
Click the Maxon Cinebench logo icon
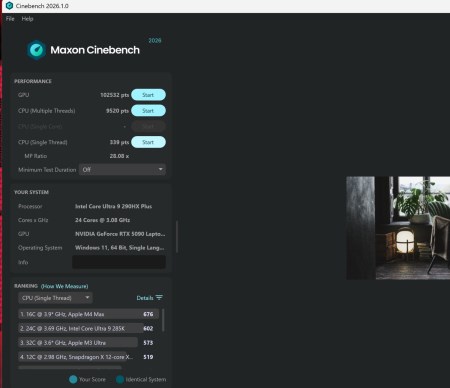[x=36, y=50]
